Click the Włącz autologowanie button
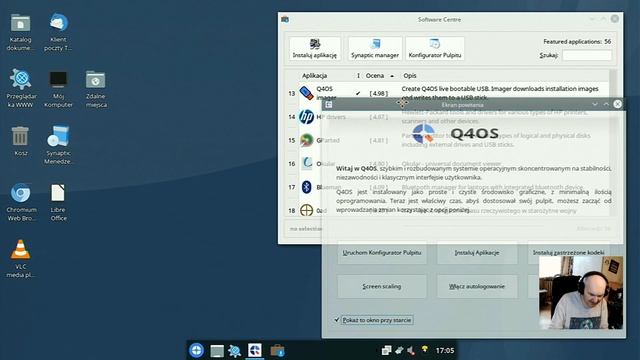 pyautogui.click(x=477, y=286)
